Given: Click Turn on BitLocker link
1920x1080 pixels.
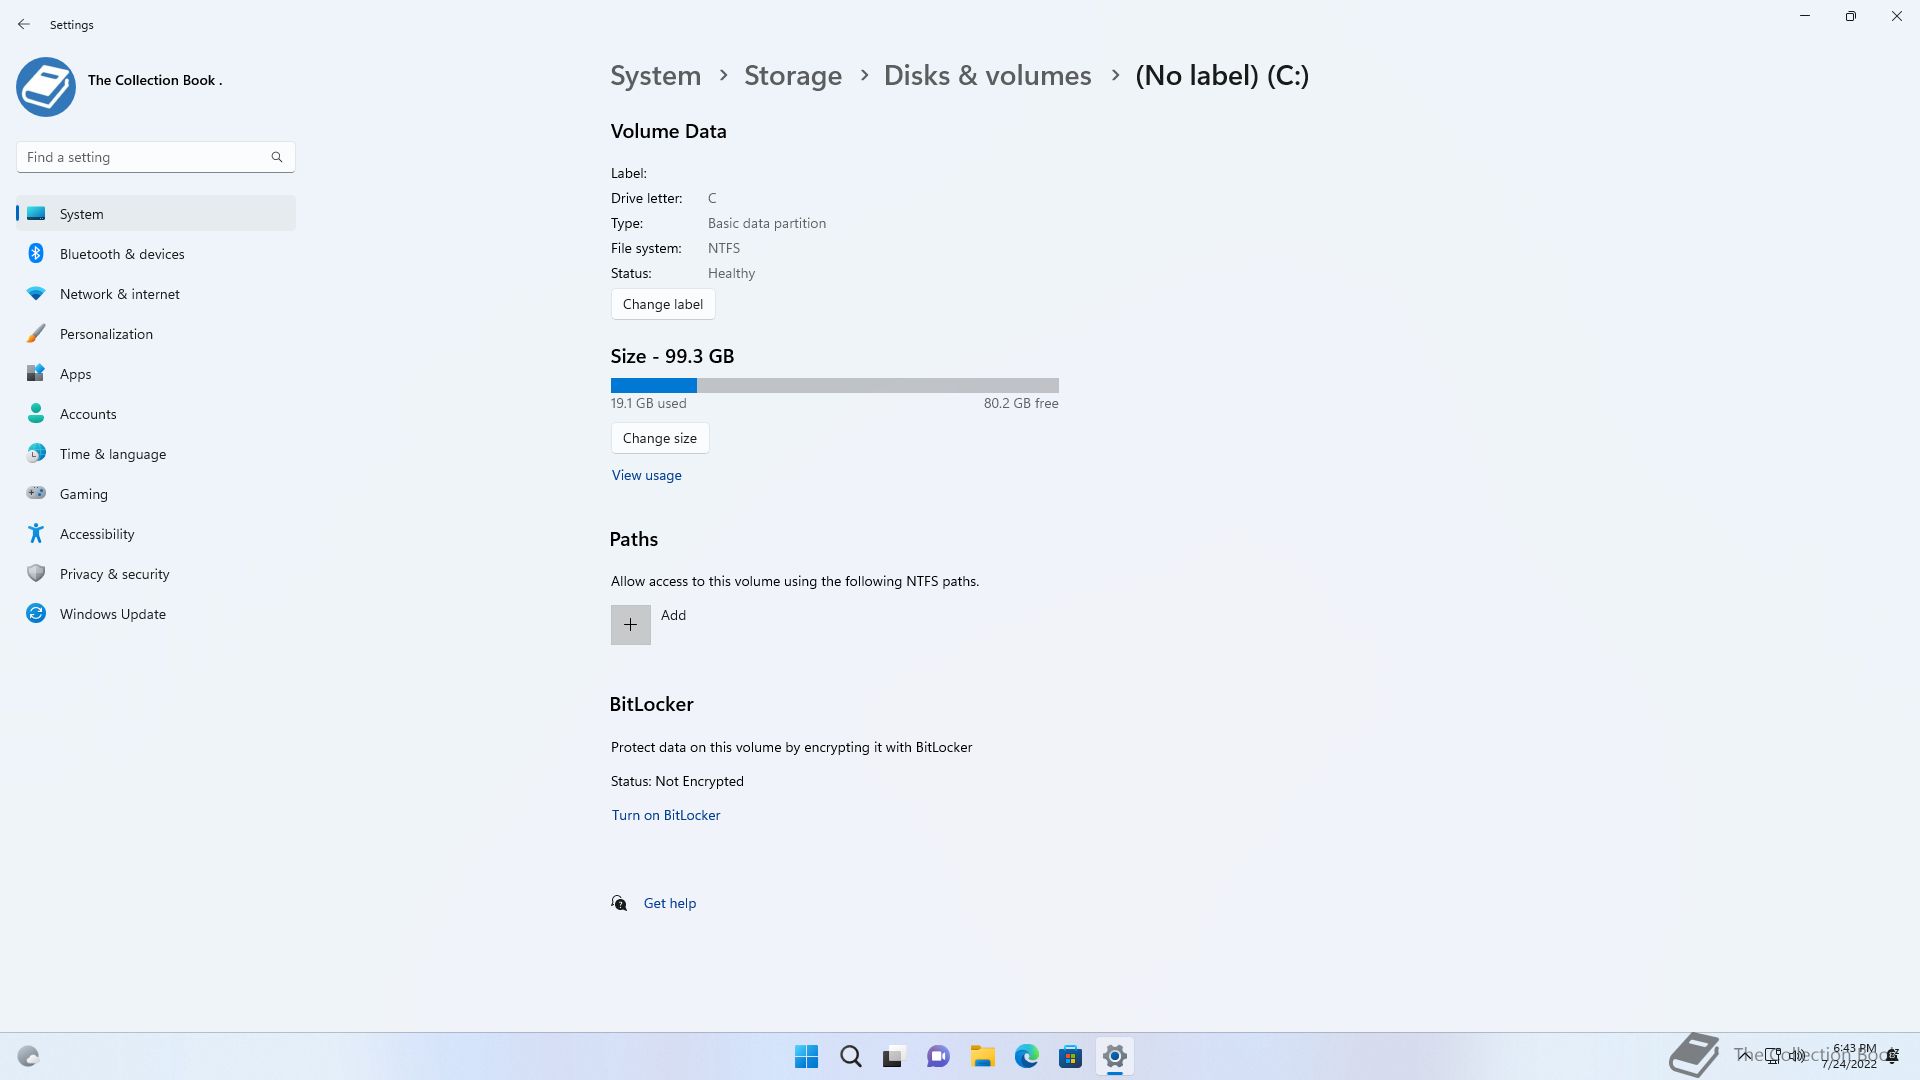Looking at the screenshot, I should click(666, 815).
